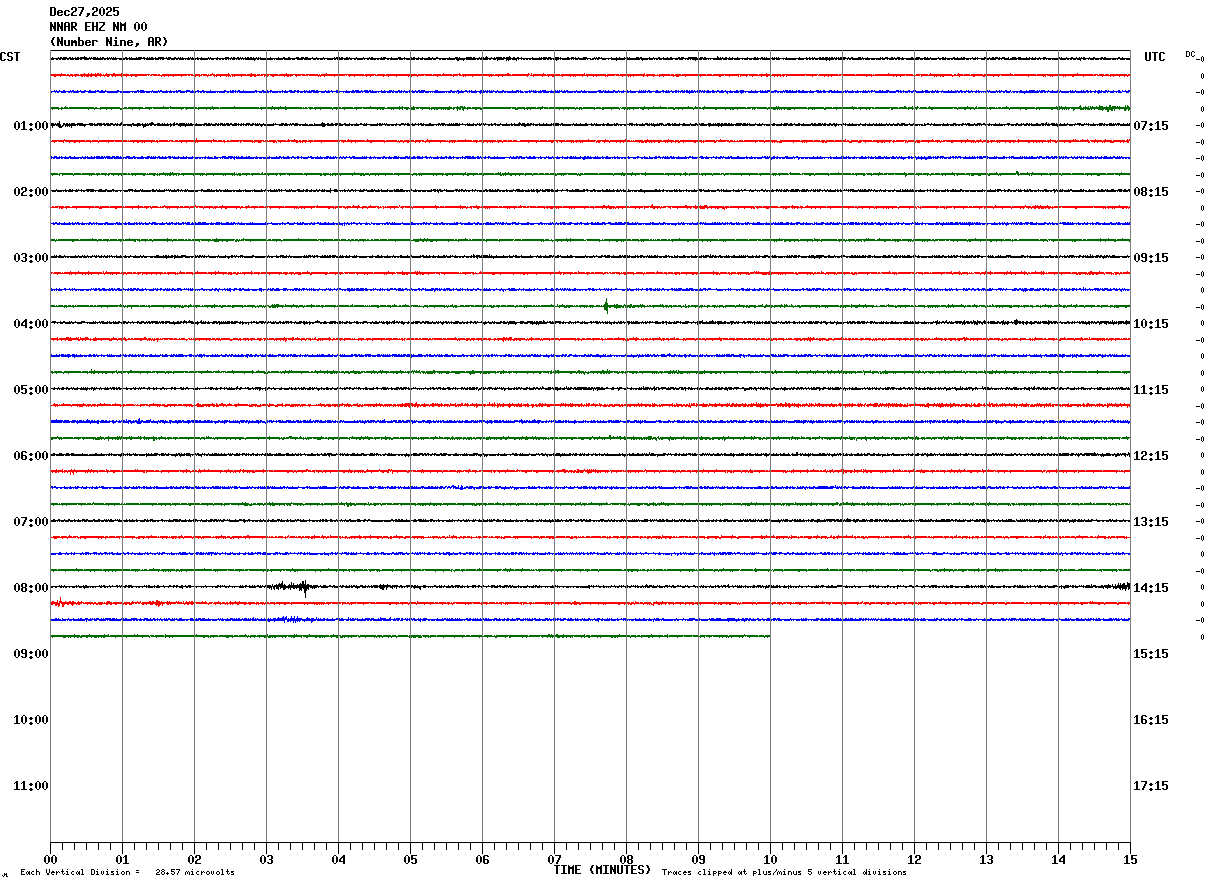The width and height of the screenshot is (1210, 886).
Task: Select the 07:00 CST row label
Action: [x=31, y=522]
